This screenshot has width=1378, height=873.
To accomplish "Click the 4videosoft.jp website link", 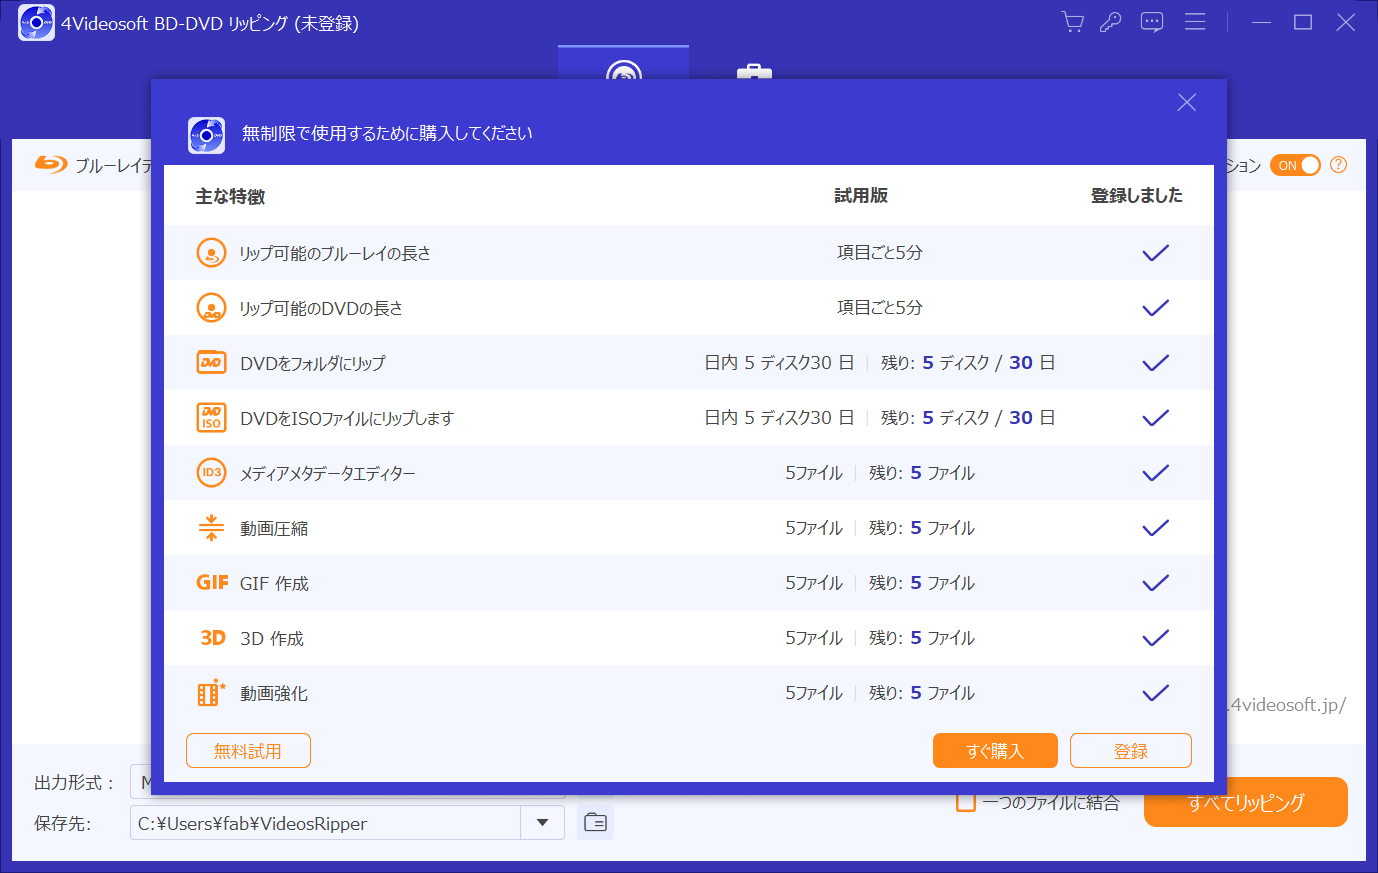I will pyautogui.click(x=1287, y=705).
